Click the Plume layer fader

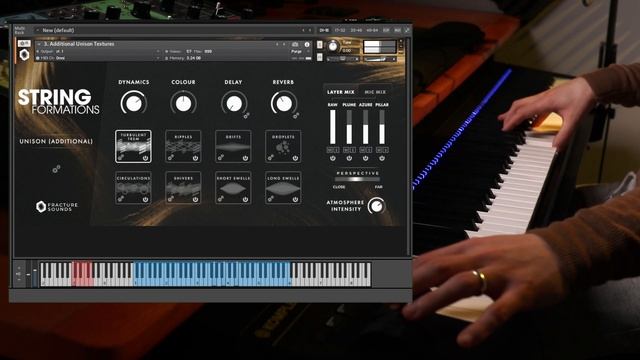pos(349,127)
